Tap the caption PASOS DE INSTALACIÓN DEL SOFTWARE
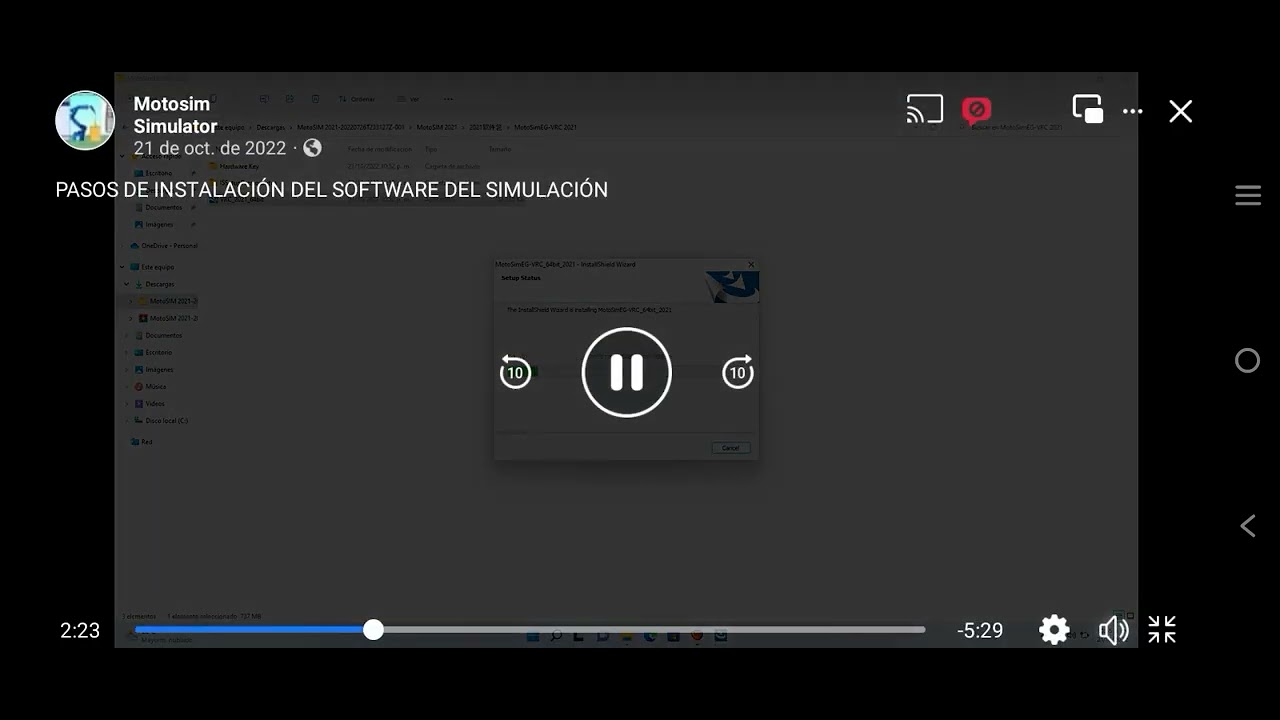 click(332, 190)
